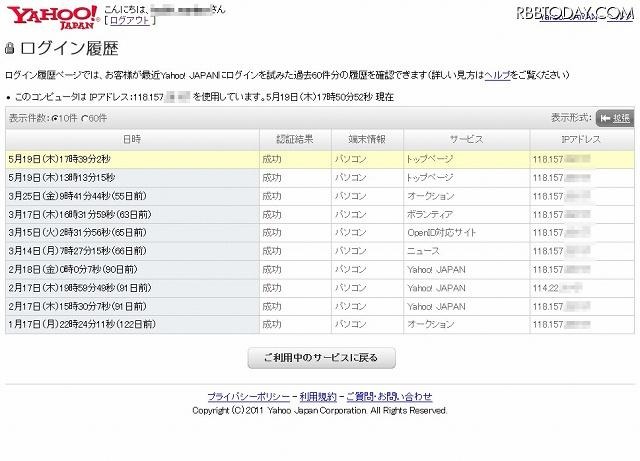Select the 3月25日(金)9時41分44秒 entry
Image resolution: width=640 pixels, height=461 pixels.
tap(320, 196)
